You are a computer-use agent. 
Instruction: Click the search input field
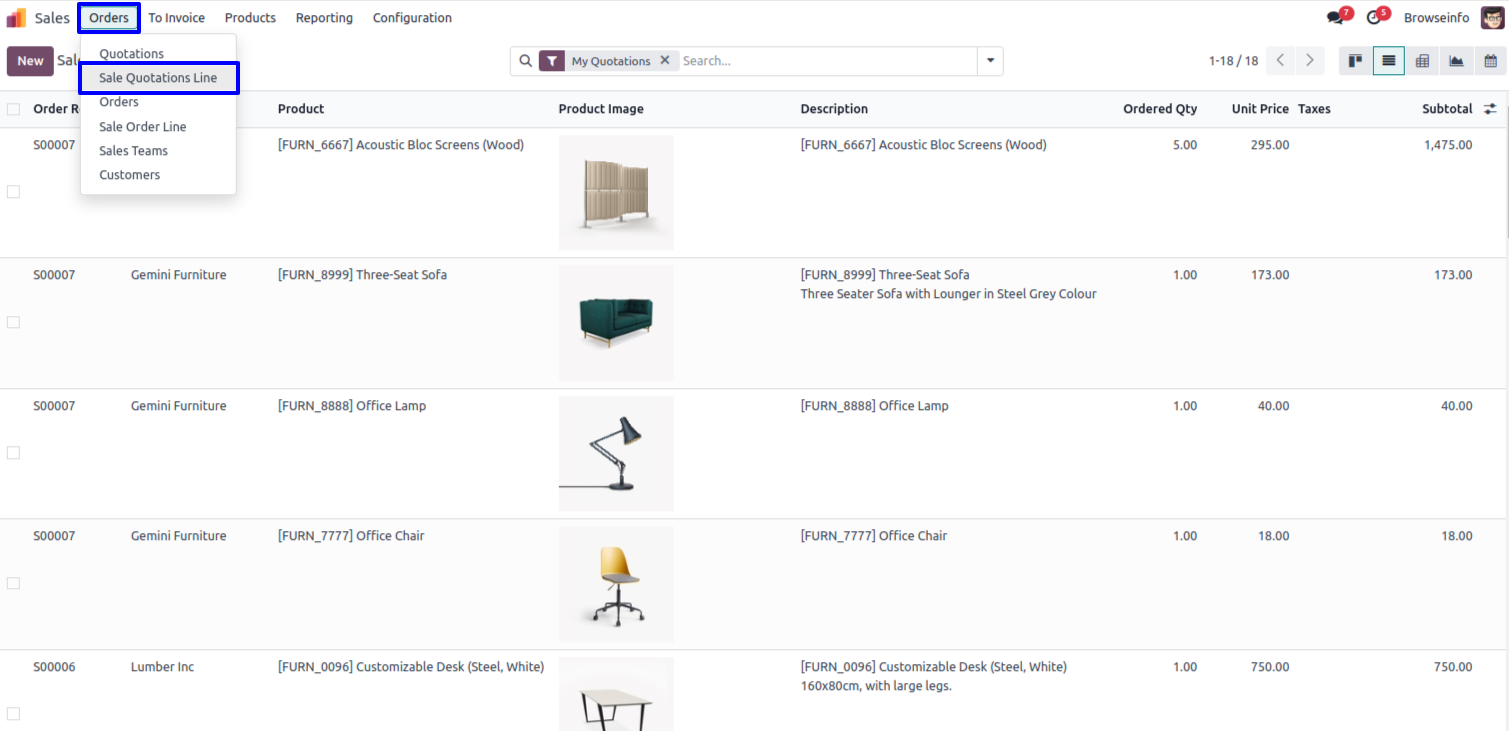click(826, 61)
